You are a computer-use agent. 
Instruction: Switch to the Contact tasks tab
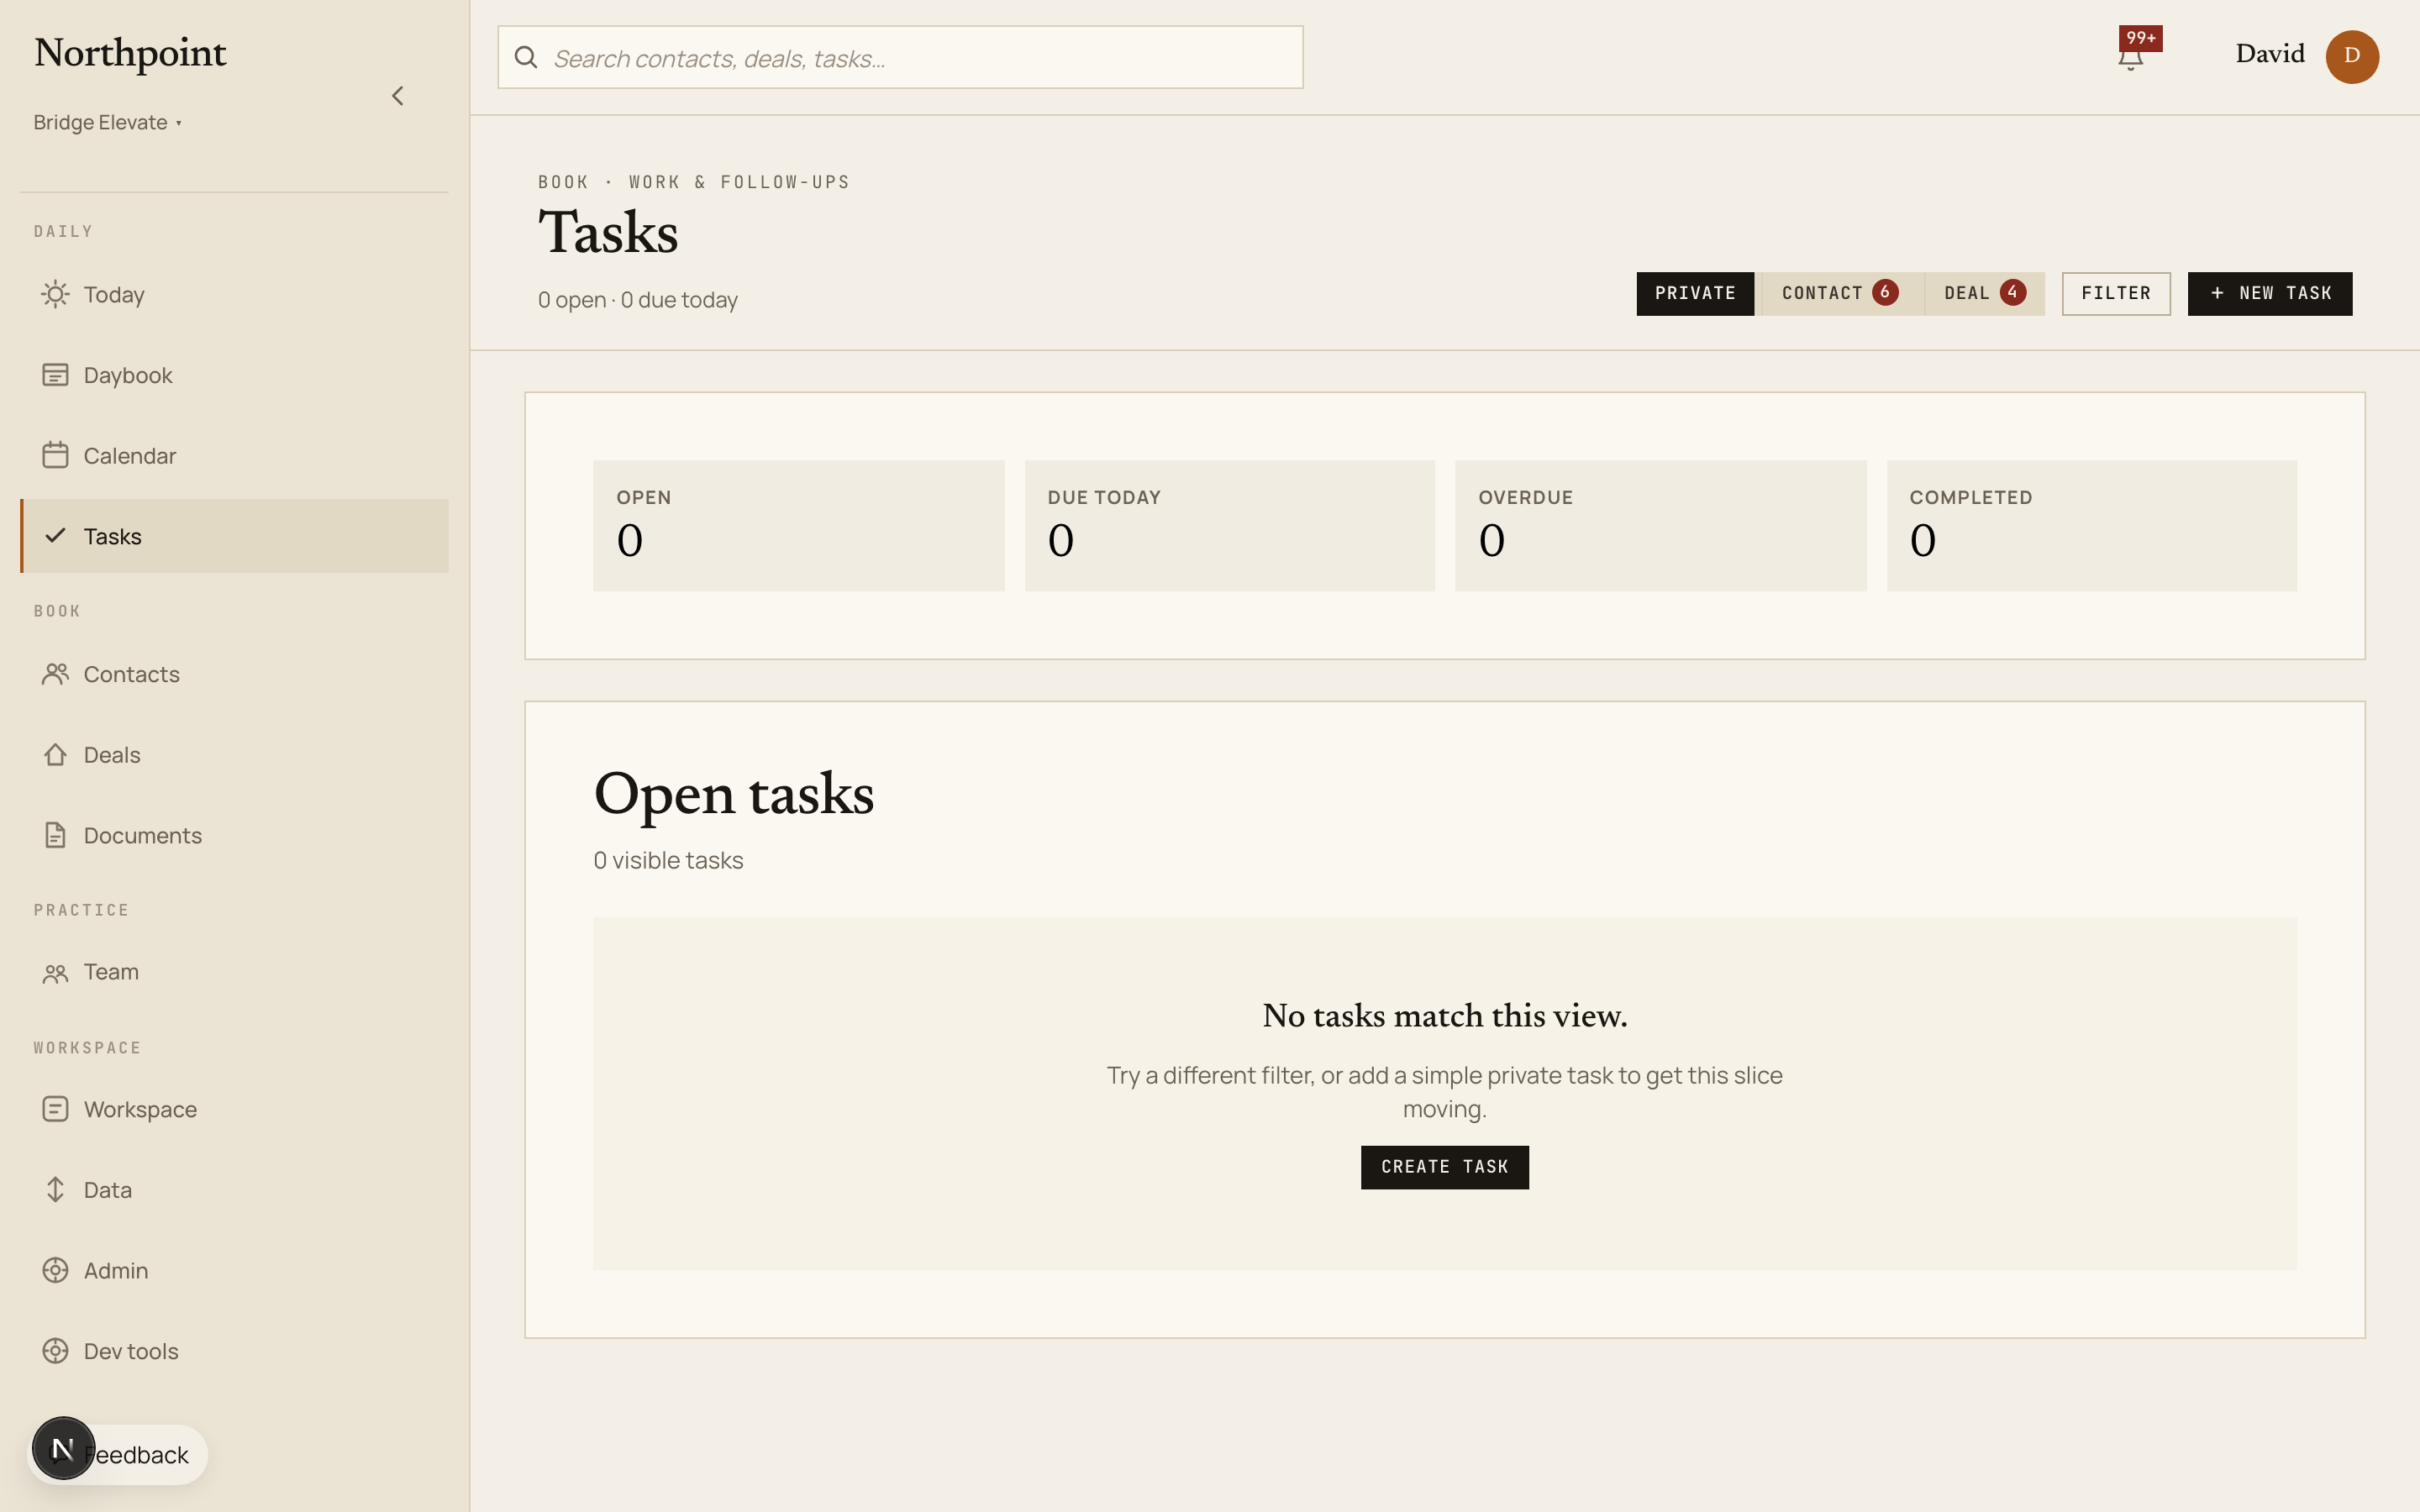tap(1839, 293)
